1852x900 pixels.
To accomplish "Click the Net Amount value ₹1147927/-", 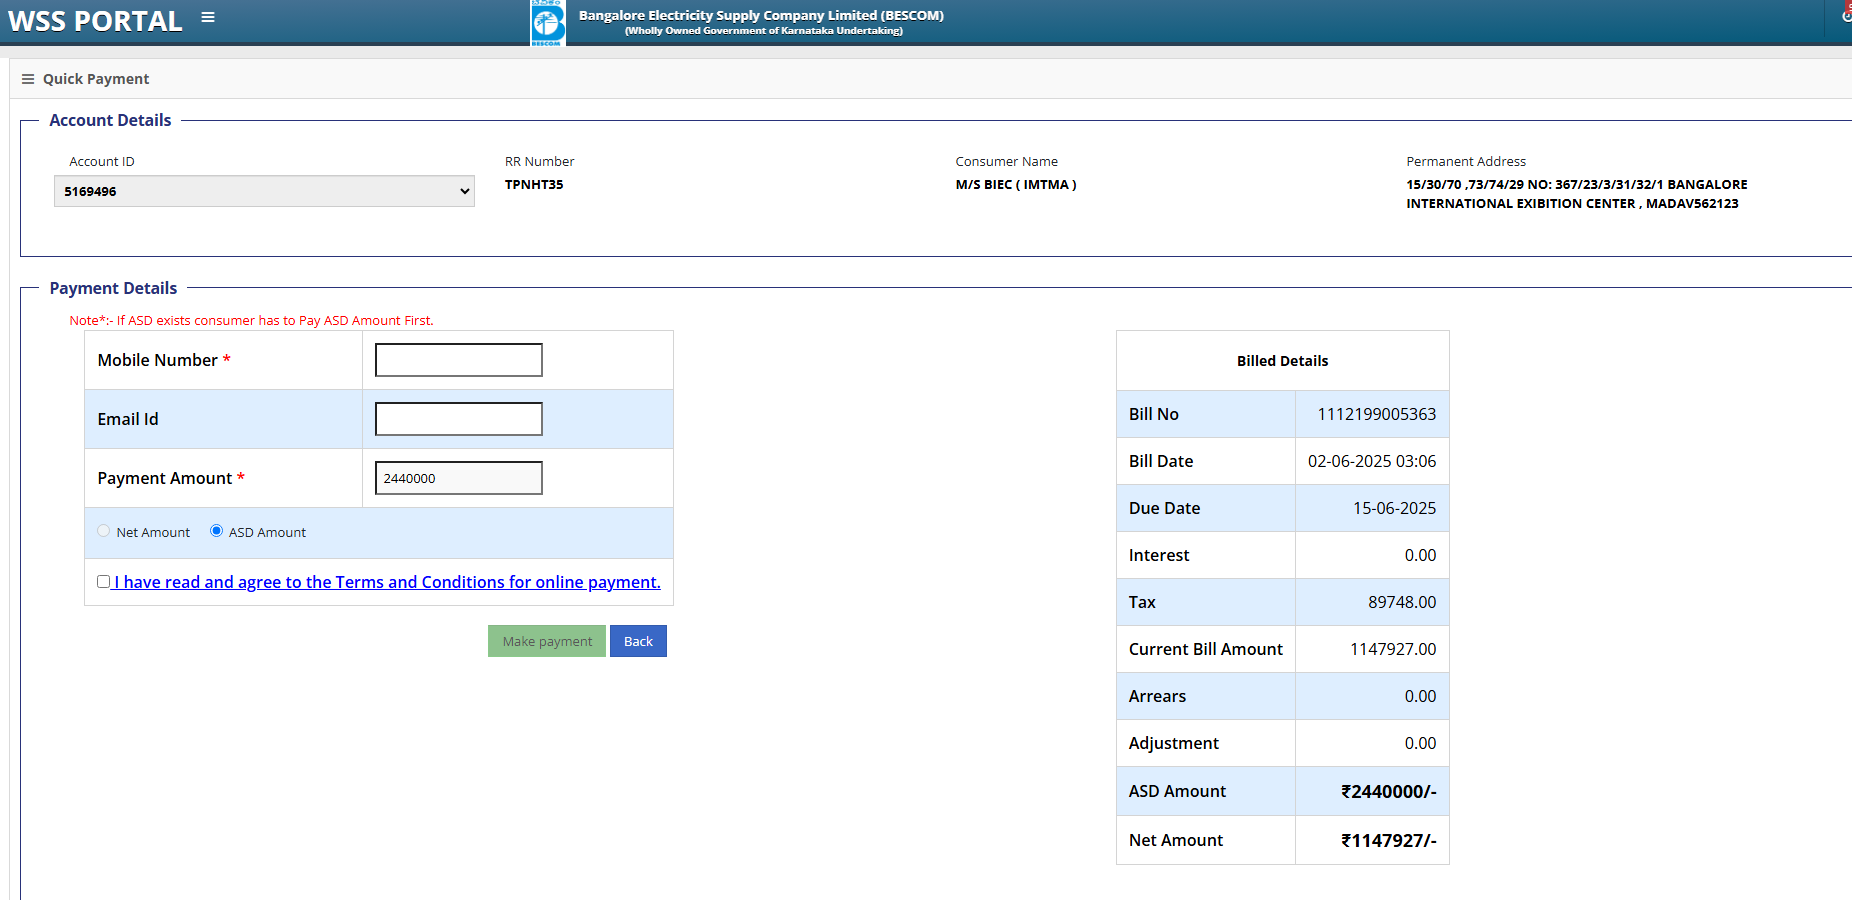I will (x=1388, y=840).
